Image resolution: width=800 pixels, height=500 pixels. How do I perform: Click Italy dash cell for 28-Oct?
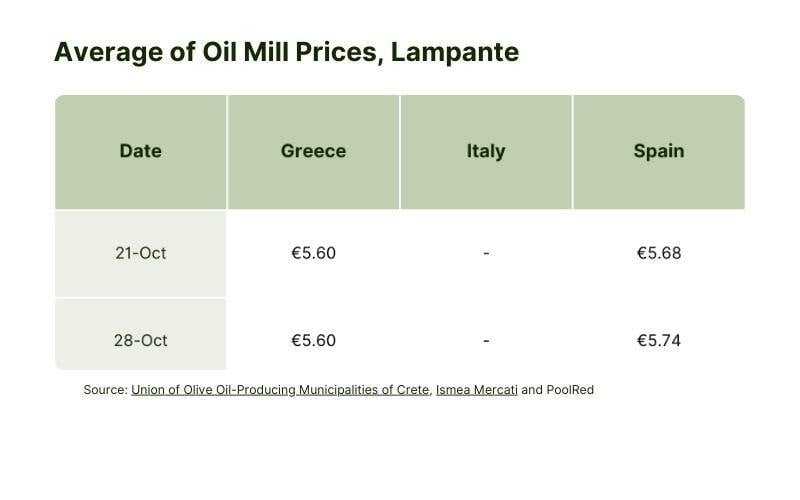(x=486, y=340)
